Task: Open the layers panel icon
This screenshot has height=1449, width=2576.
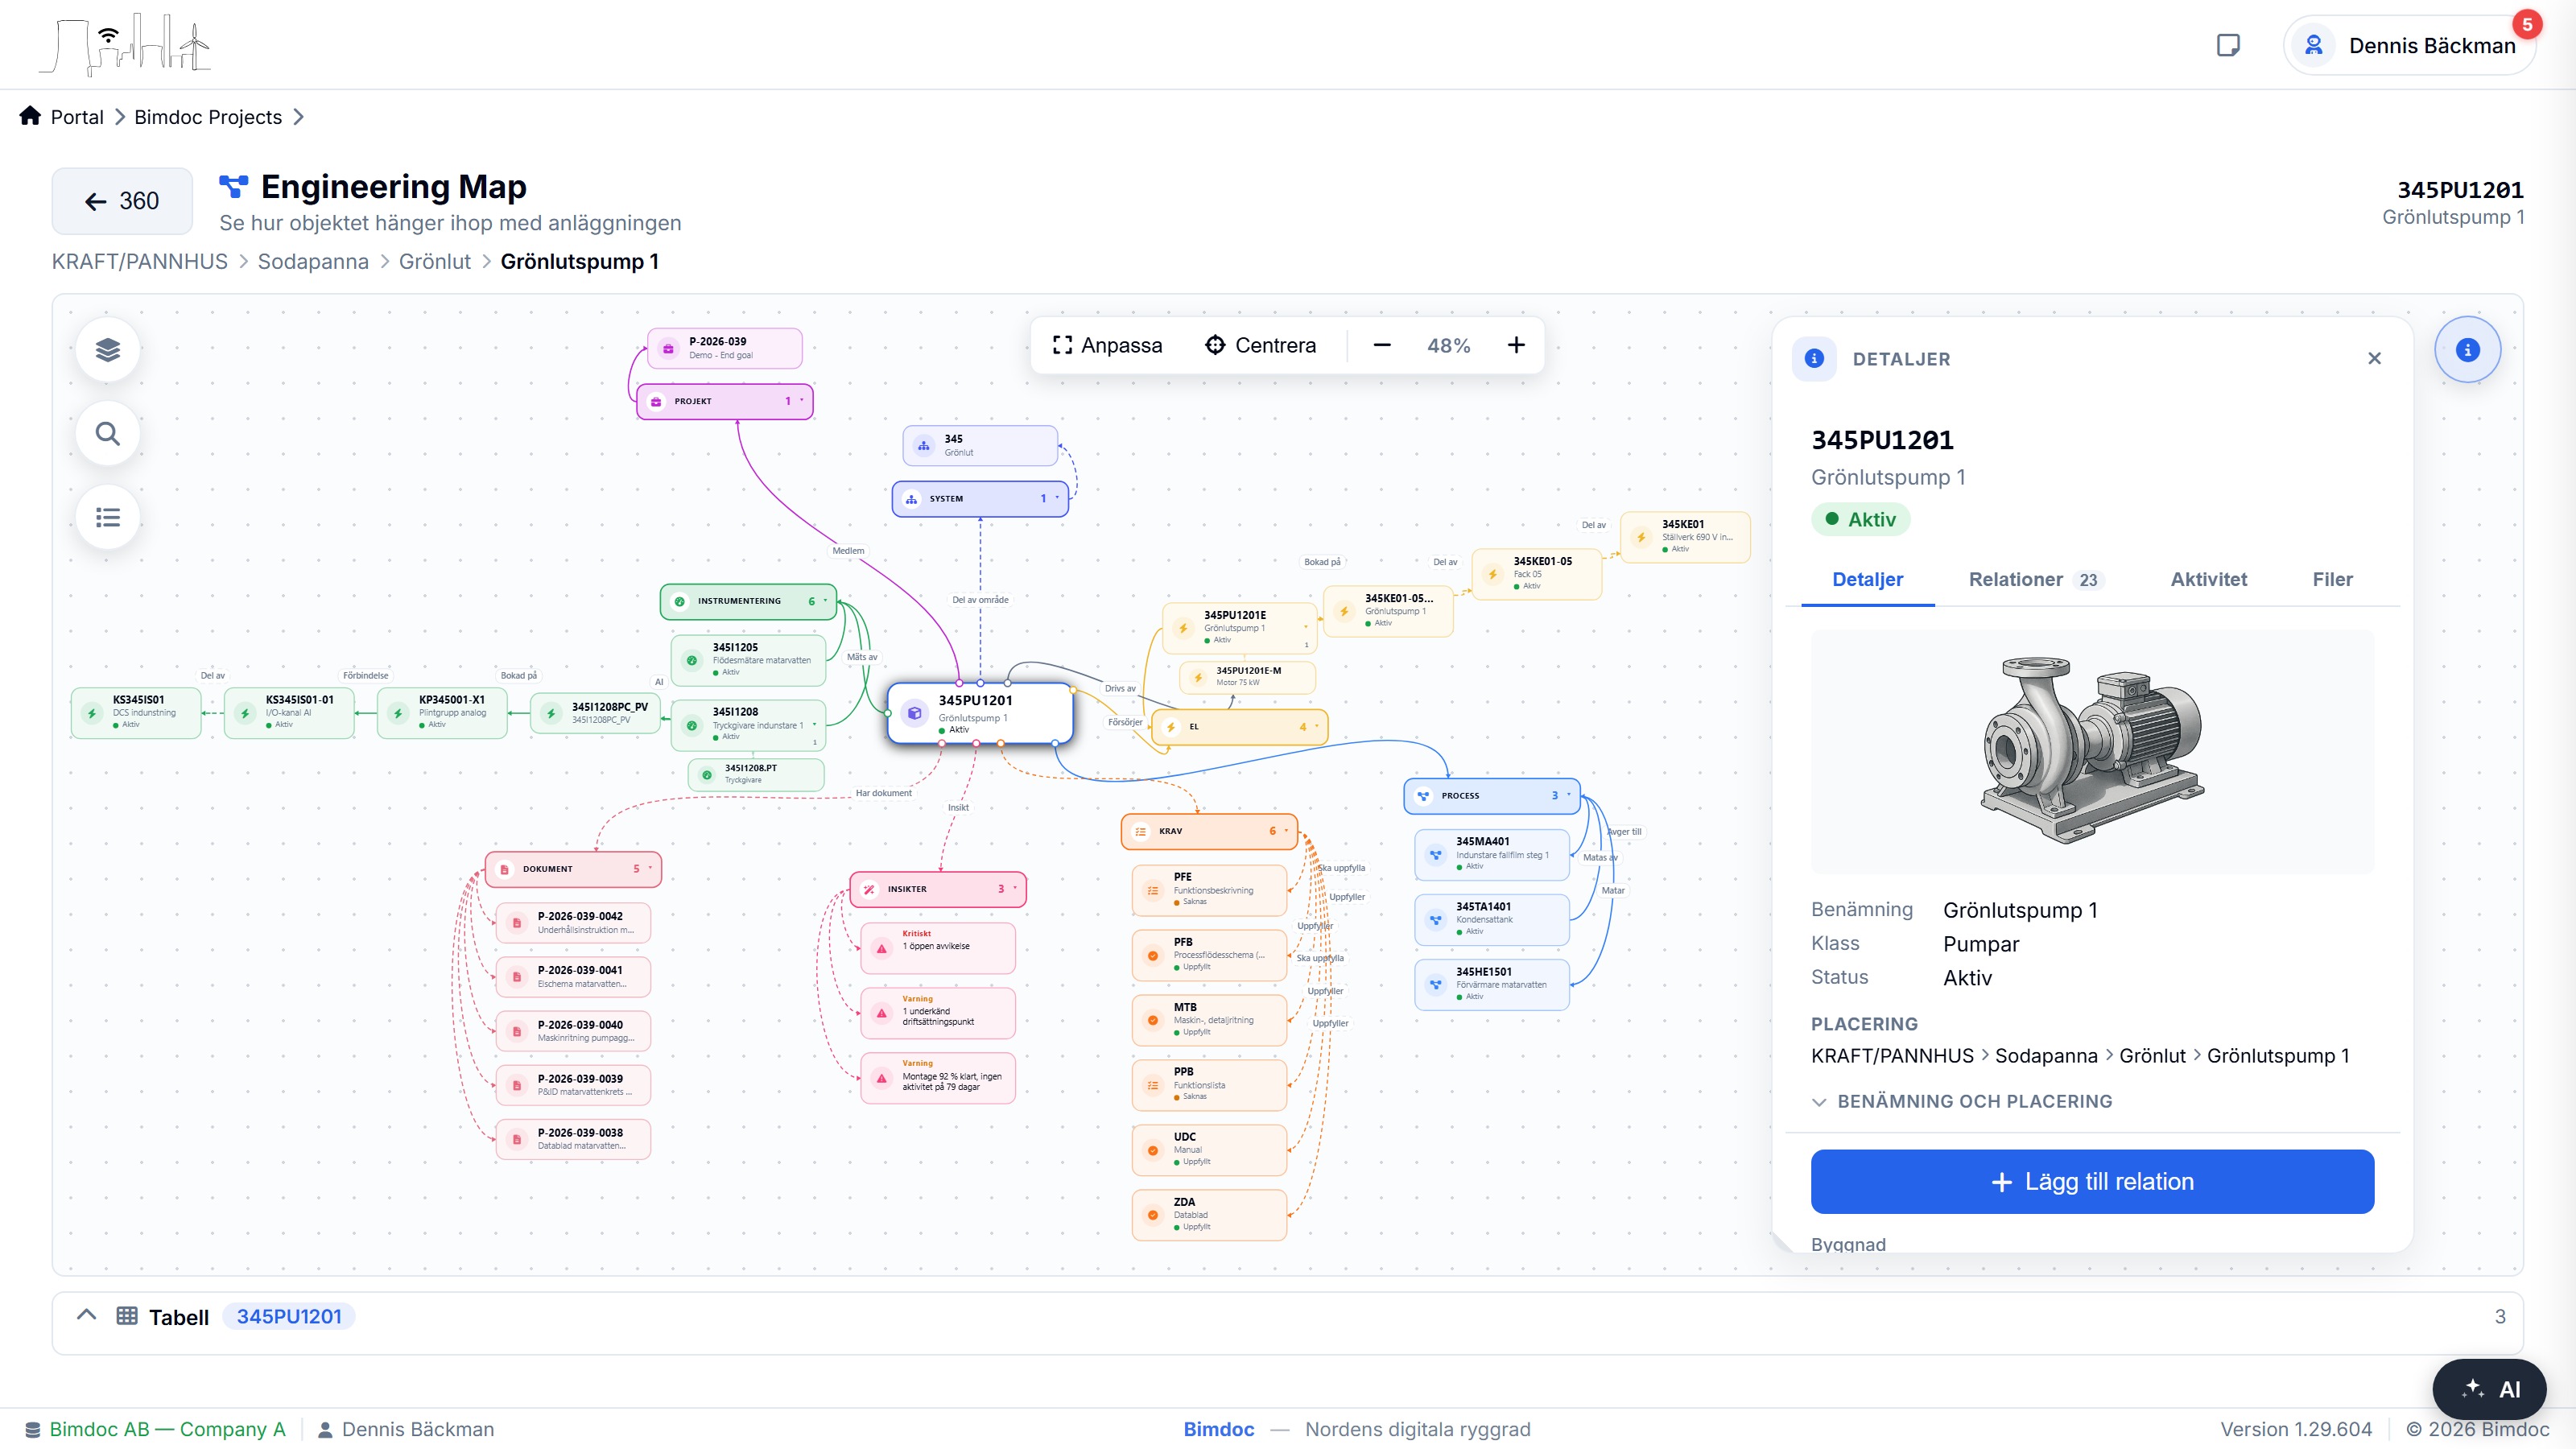Action: pos(108,350)
